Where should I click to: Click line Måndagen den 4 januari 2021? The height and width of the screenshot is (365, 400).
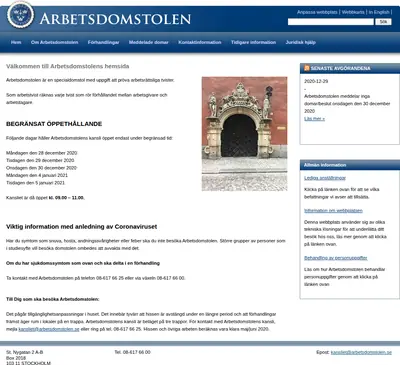point(37,175)
